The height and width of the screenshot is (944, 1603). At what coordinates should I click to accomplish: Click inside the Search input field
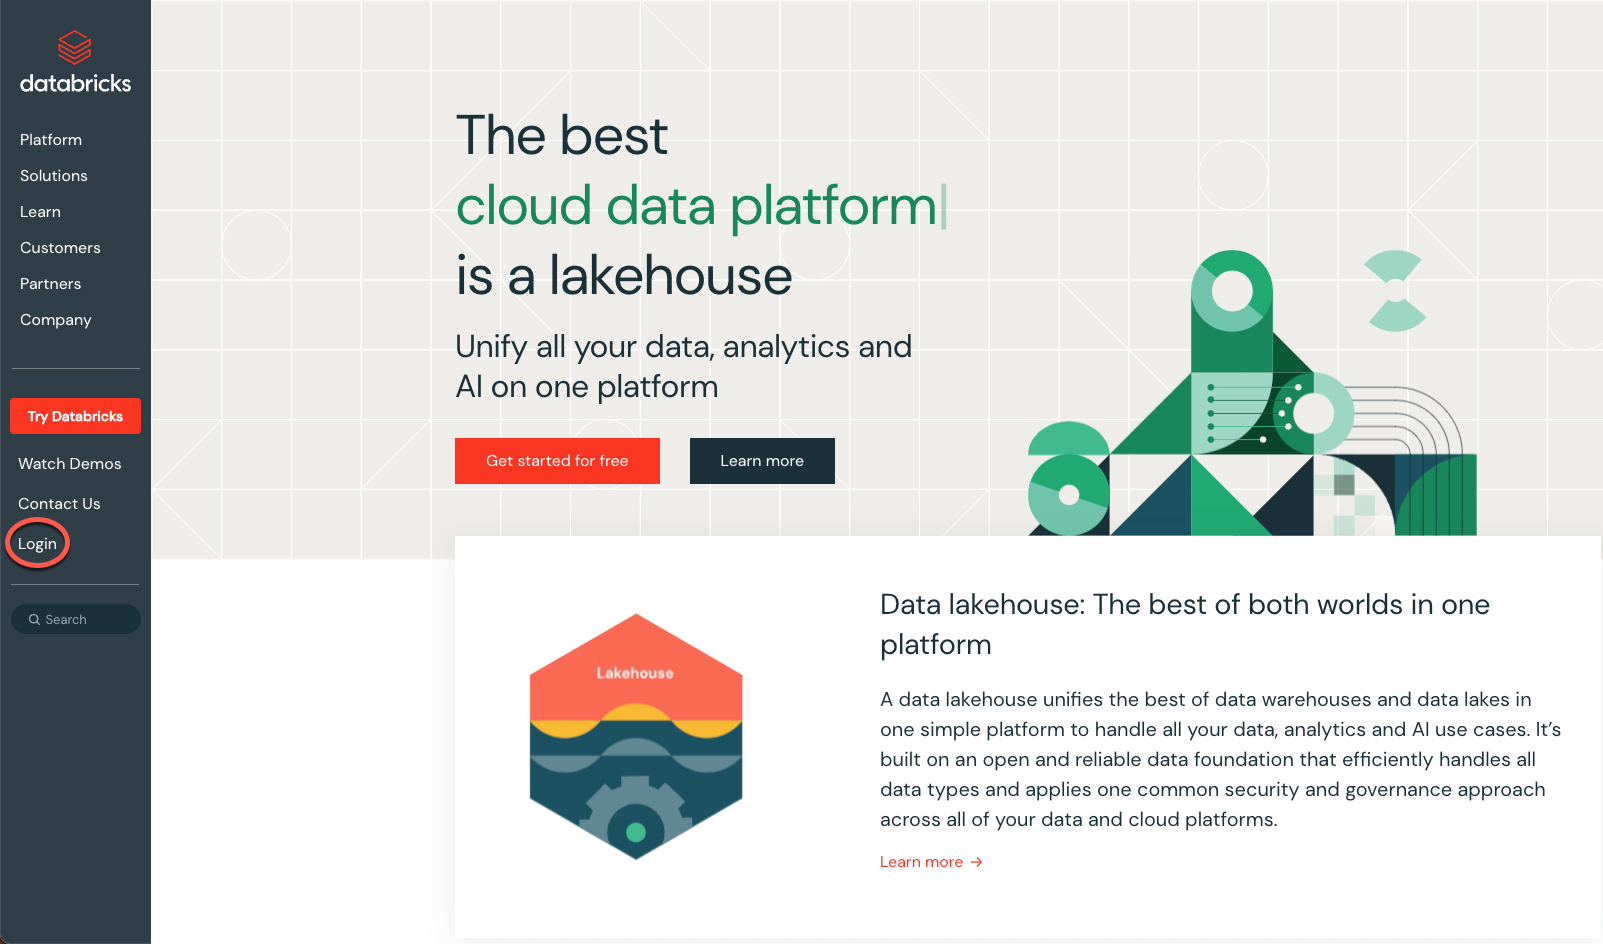pyautogui.click(x=75, y=619)
